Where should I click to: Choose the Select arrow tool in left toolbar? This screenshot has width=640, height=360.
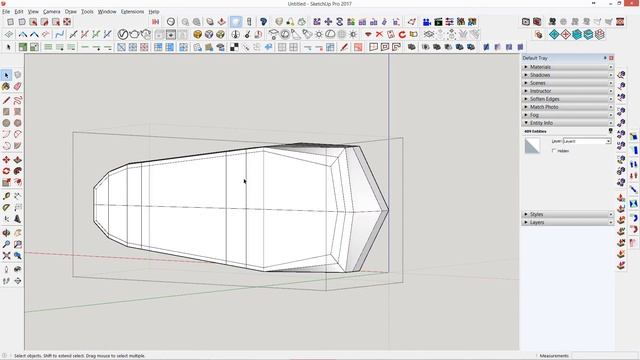(x=6, y=75)
